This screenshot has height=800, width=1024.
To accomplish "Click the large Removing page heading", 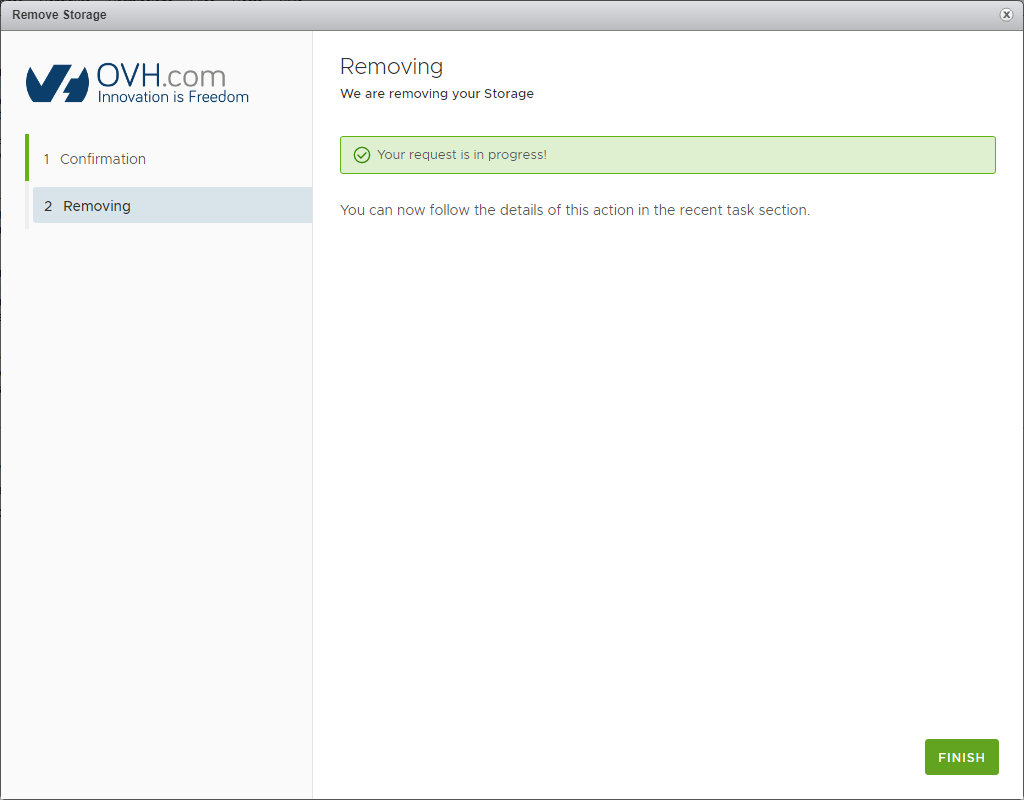I will pos(391,66).
